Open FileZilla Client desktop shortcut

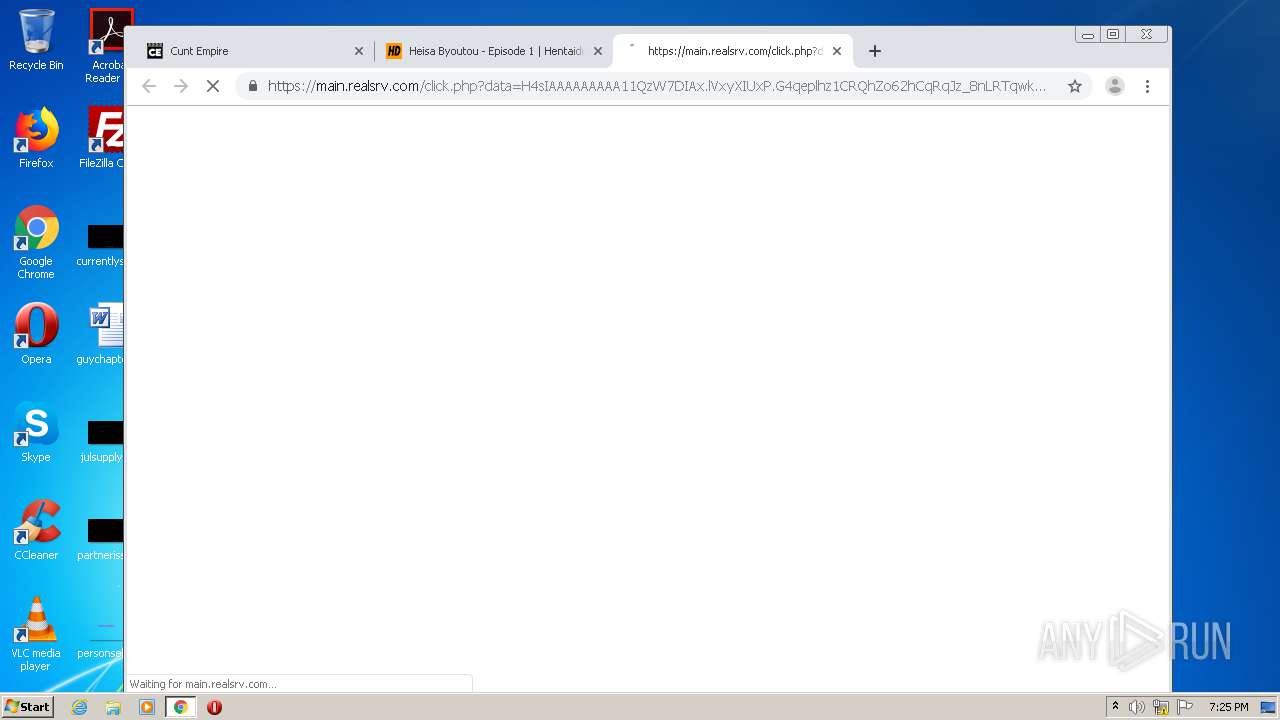pyautogui.click(x=103, y=138)
